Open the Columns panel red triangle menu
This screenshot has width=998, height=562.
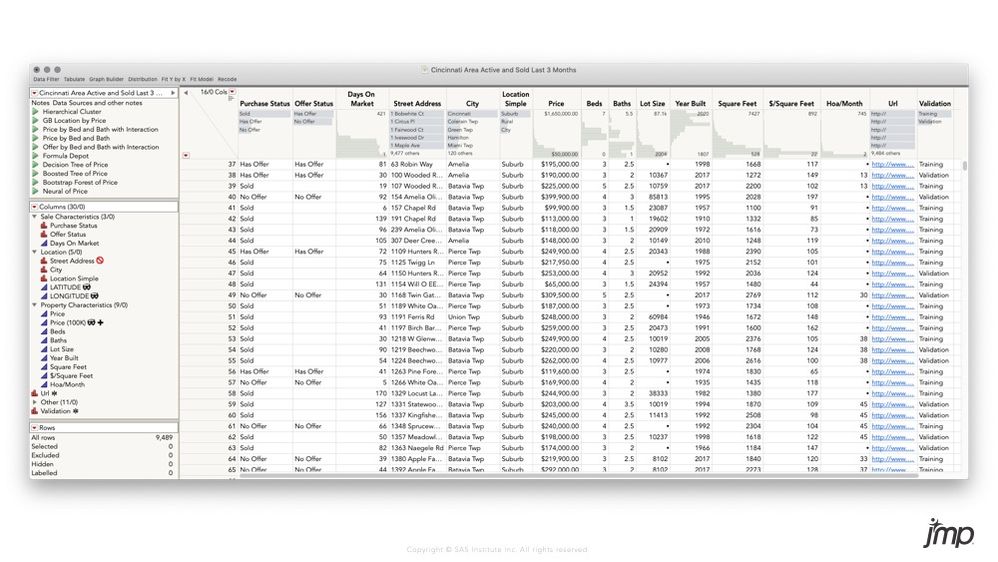(34, 207)
